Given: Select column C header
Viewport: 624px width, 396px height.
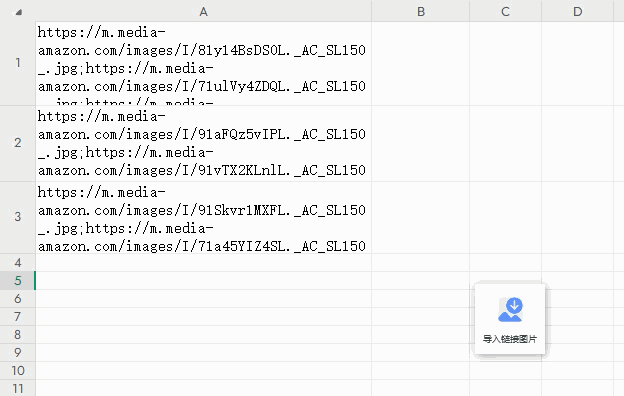Looking at the screenshot, I should click(505, 11).
